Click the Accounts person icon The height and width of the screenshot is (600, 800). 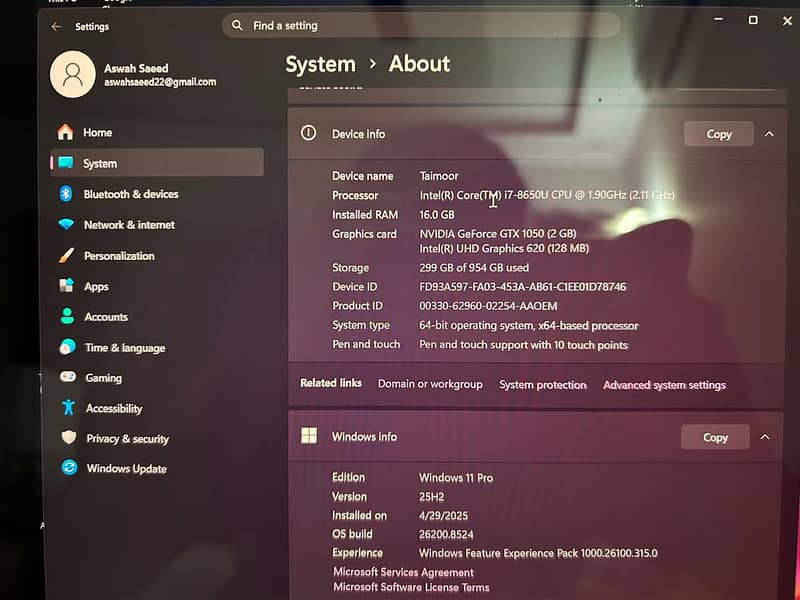[67, 316]
